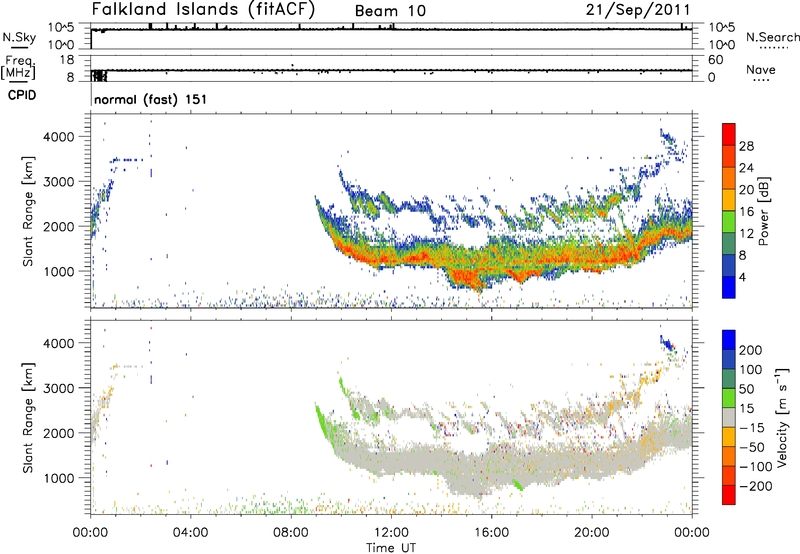Click the 'N.Search' legend label
Image resolution: width=800 pixels, height=554 pixels.
click(772, 37)
